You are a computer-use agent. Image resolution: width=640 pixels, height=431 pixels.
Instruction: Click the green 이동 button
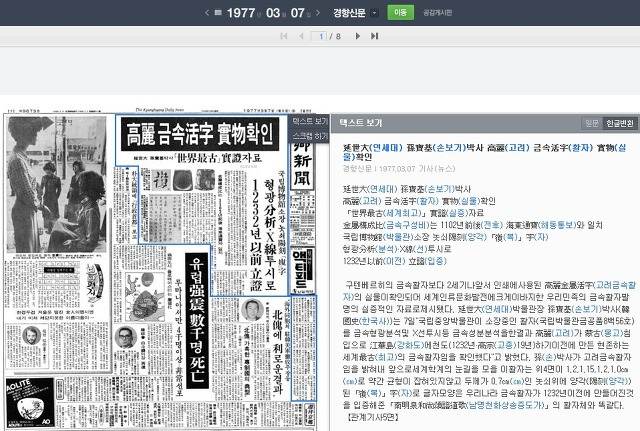400,13
